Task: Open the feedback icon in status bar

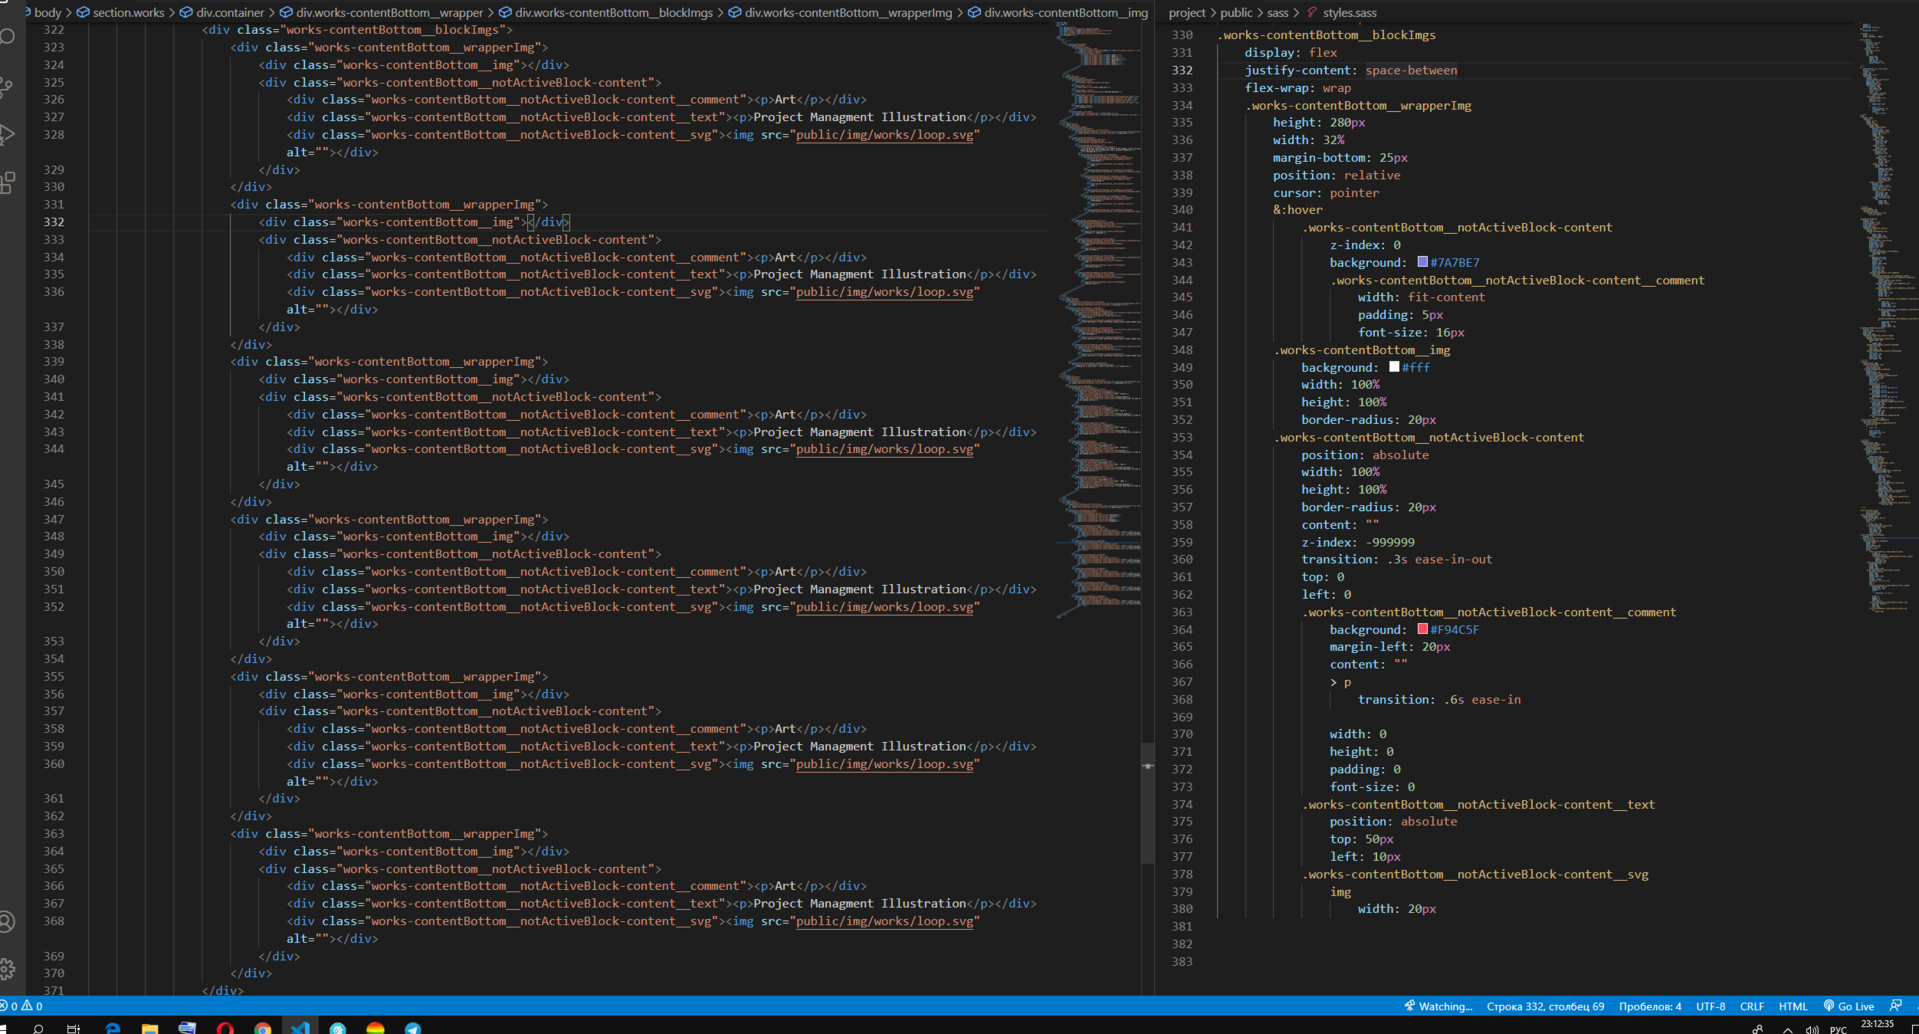Action: pos(1896,1006)
